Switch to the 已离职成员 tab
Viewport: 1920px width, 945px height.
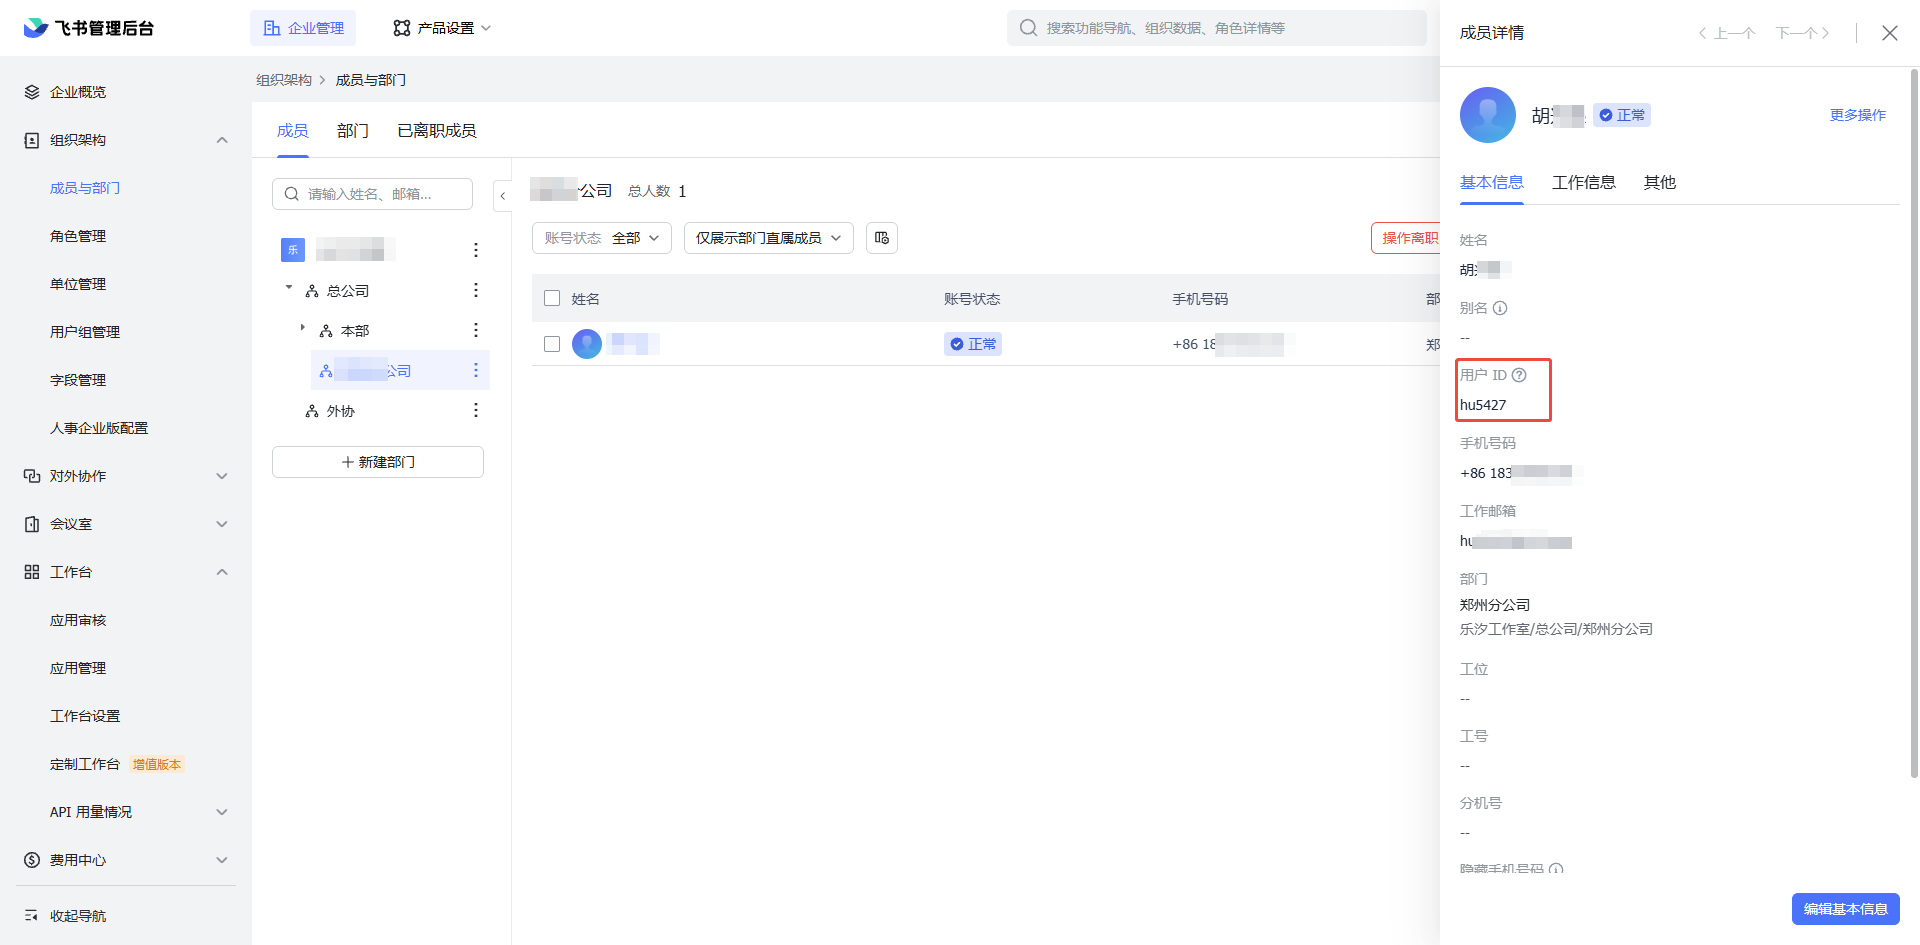pyautogui.click(x=436, y=131)
